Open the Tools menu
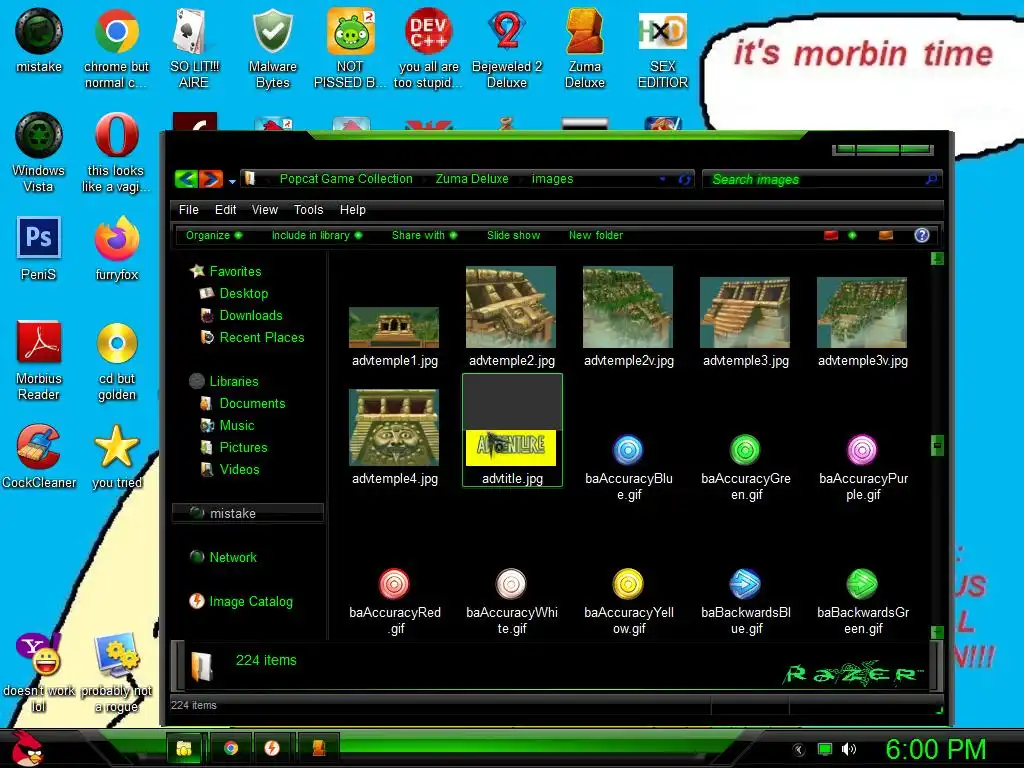The image size is (1024, 768). 308,210
